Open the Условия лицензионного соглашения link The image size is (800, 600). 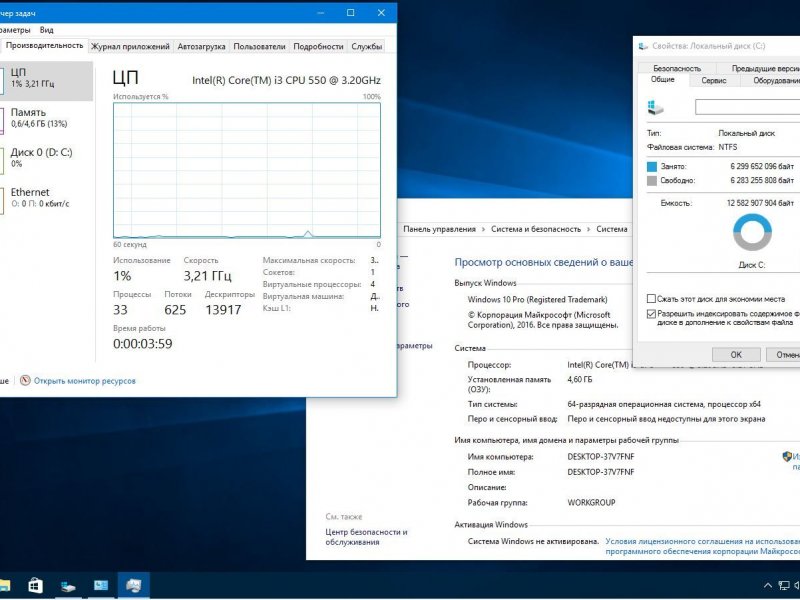click(x=703, y=546)
